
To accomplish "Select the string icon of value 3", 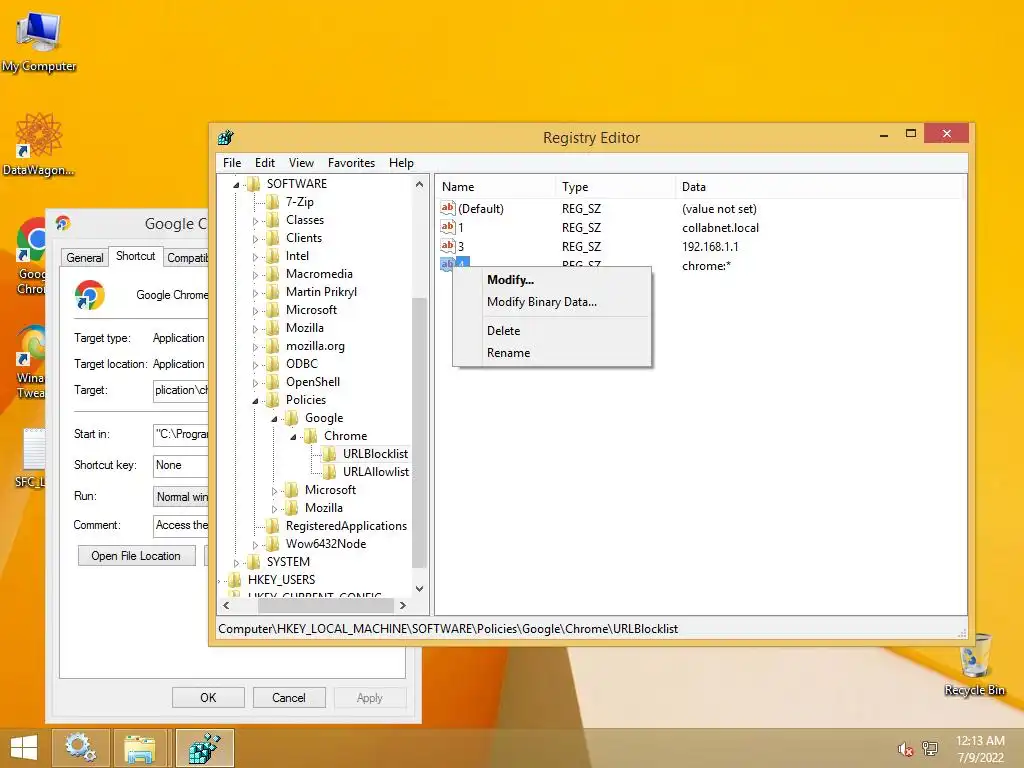I will click(447, 246).
